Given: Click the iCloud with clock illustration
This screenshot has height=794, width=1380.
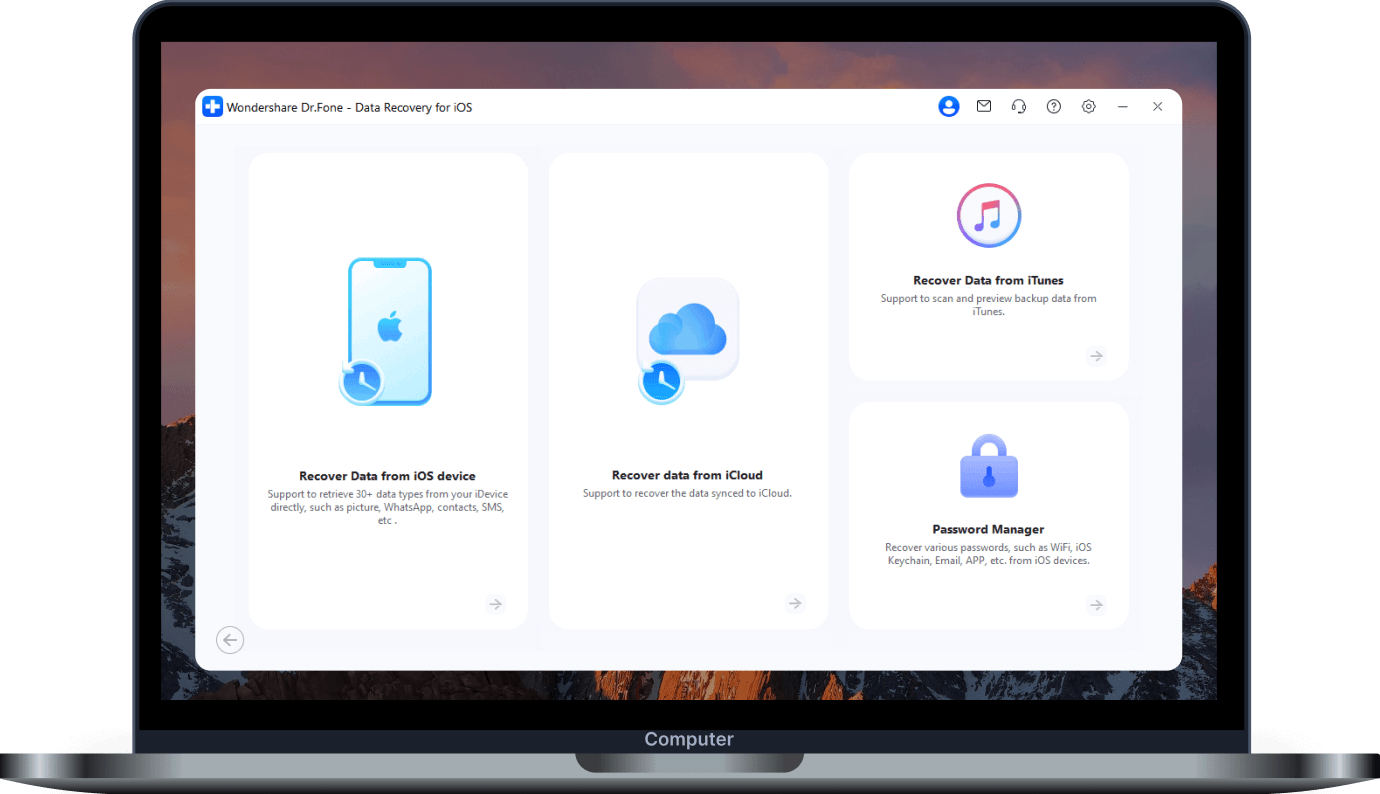Looking at the screenshot, I should tap(688, 341).
